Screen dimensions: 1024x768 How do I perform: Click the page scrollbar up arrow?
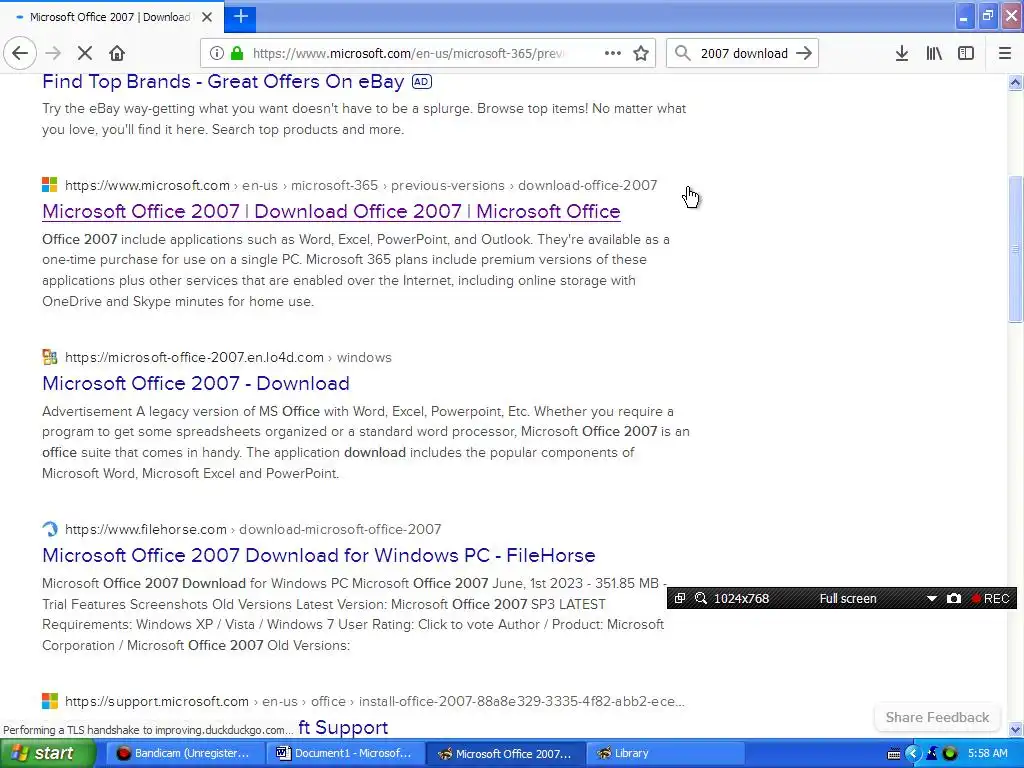coord(1015,82)
